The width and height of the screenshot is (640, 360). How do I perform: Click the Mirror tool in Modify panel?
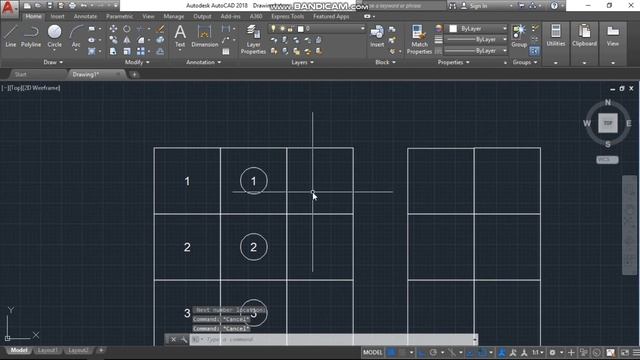tap(127, 40)
